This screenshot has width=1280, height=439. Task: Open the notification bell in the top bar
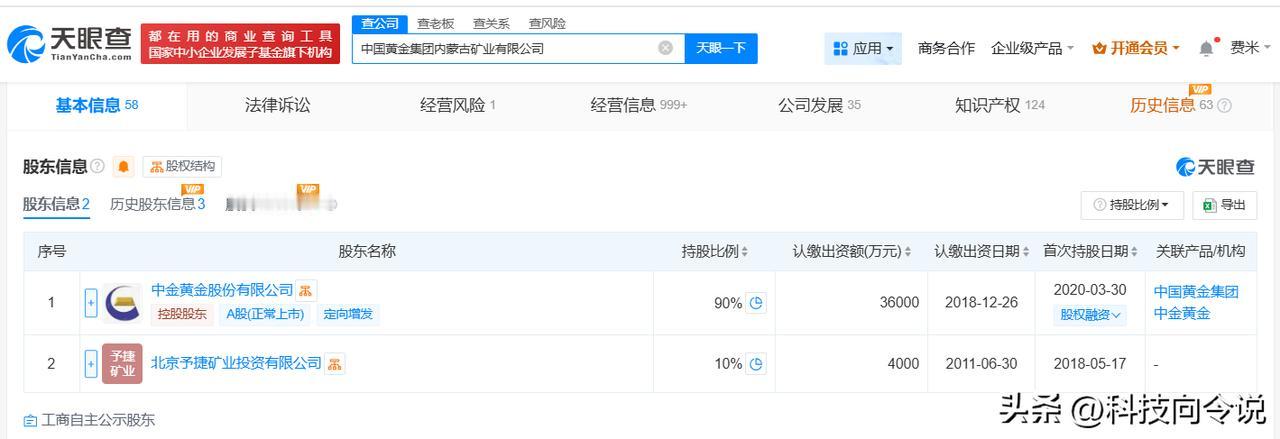point(1206,48)
